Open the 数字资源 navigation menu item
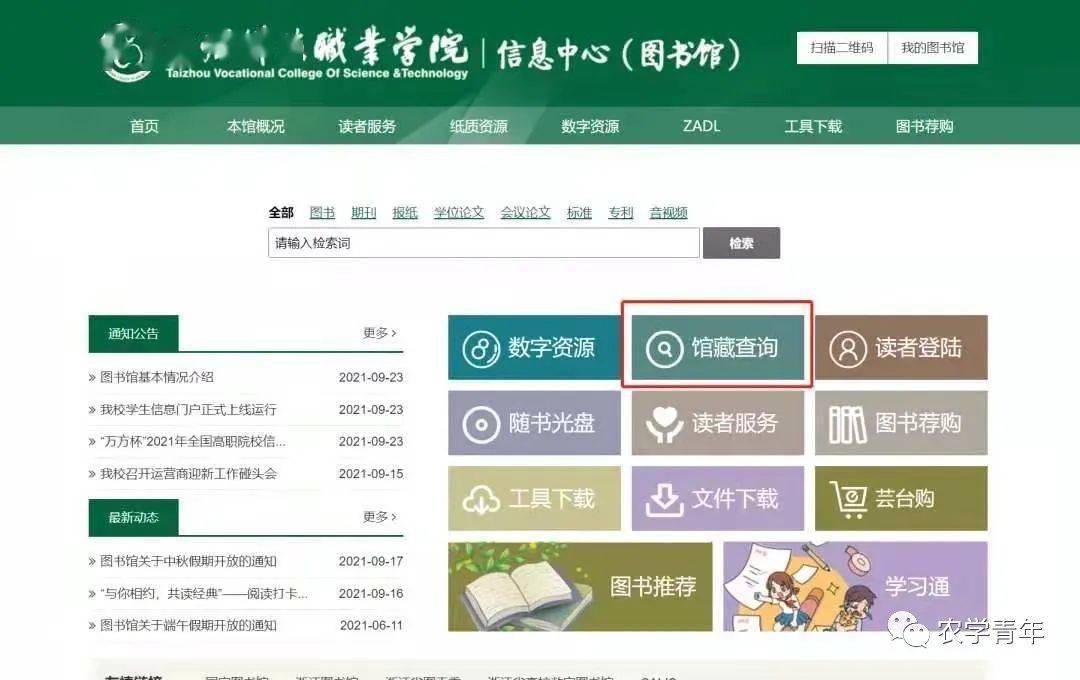Image resolution: width=1080 pixels, height=680 pixels. pos(590,126)
